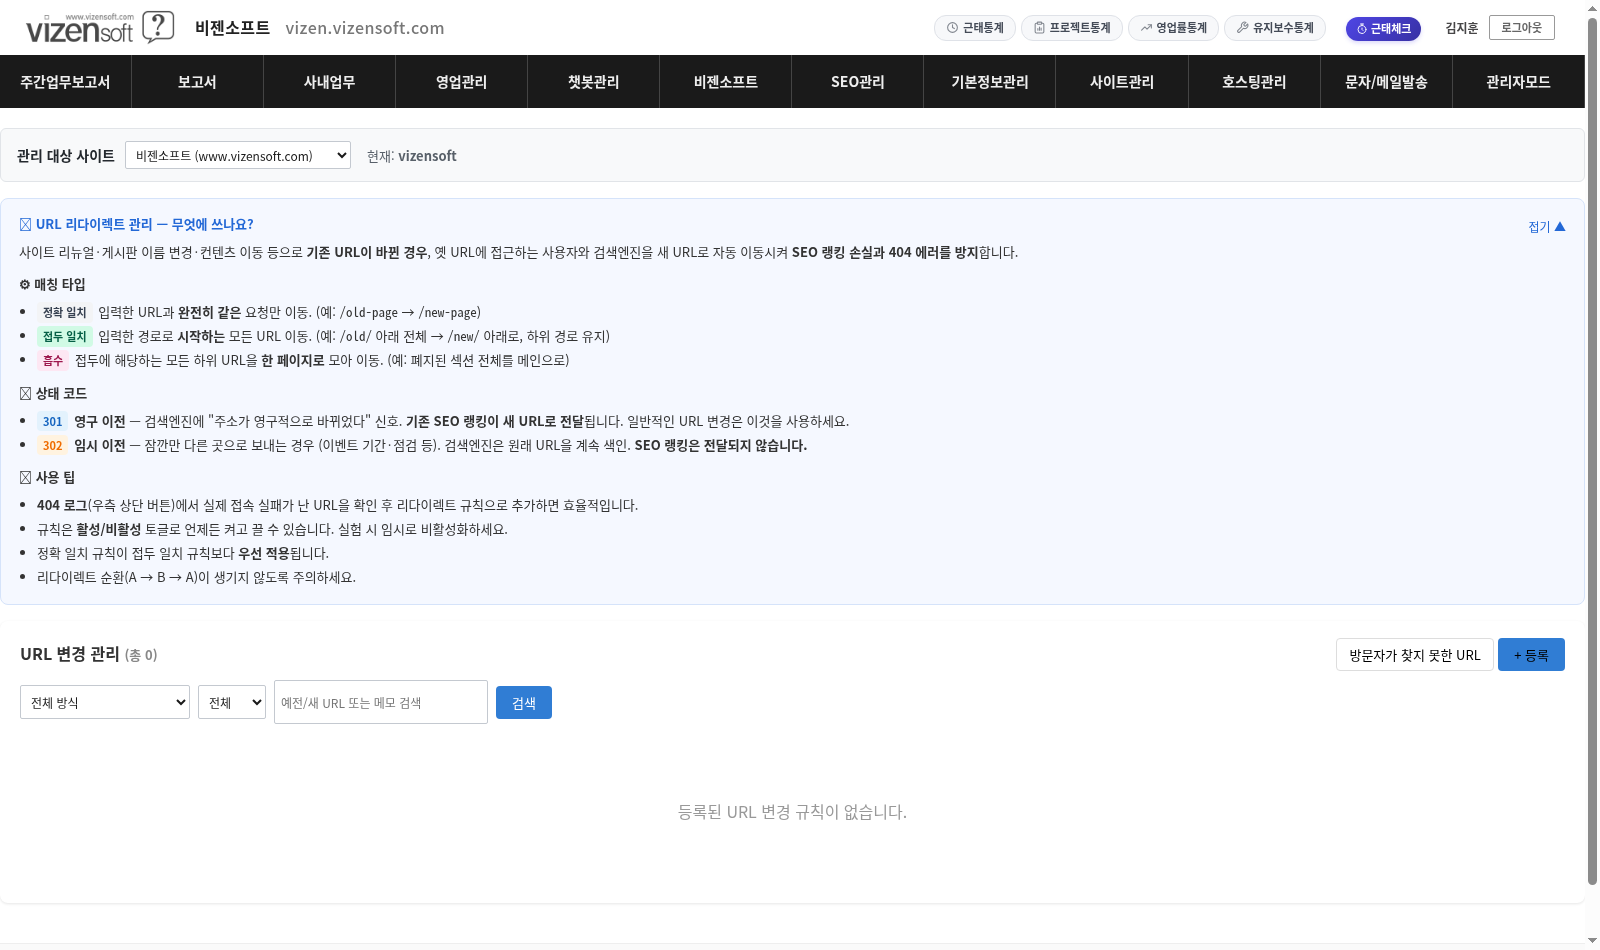Open 주간업무보고서 menu

point(66,82)
